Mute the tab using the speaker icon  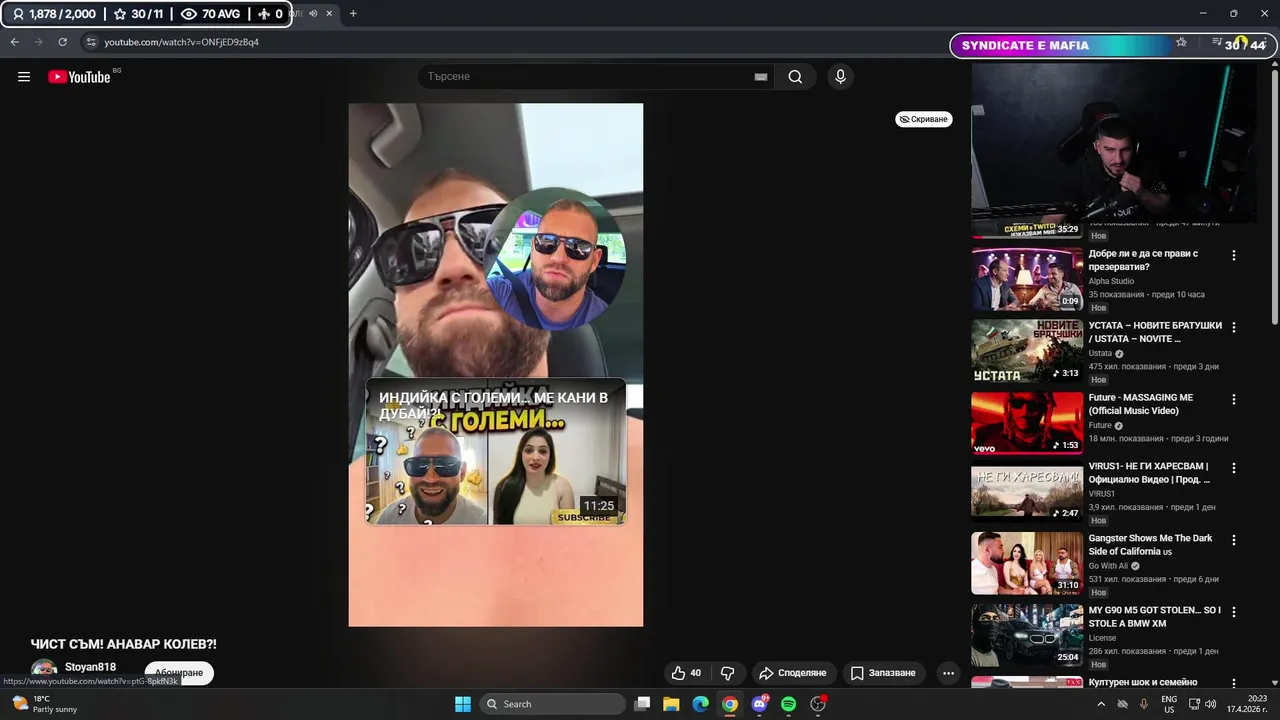(x=313, y=13)
